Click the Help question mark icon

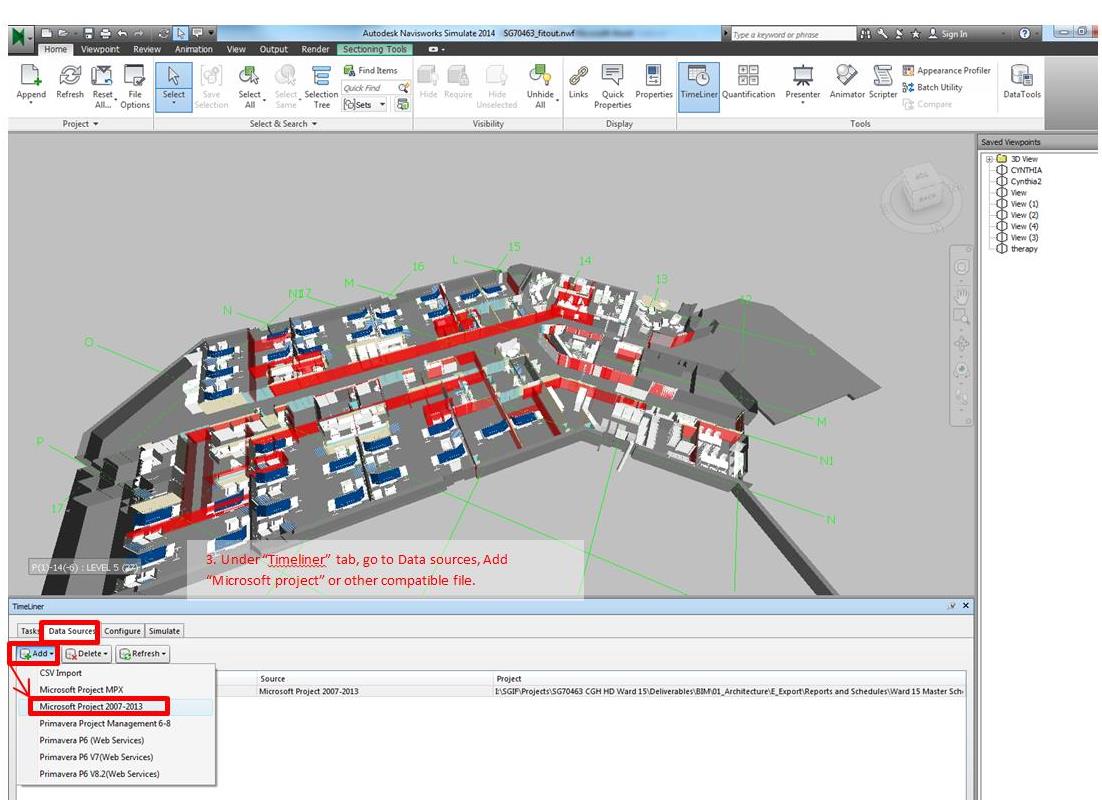(1025, 33)
